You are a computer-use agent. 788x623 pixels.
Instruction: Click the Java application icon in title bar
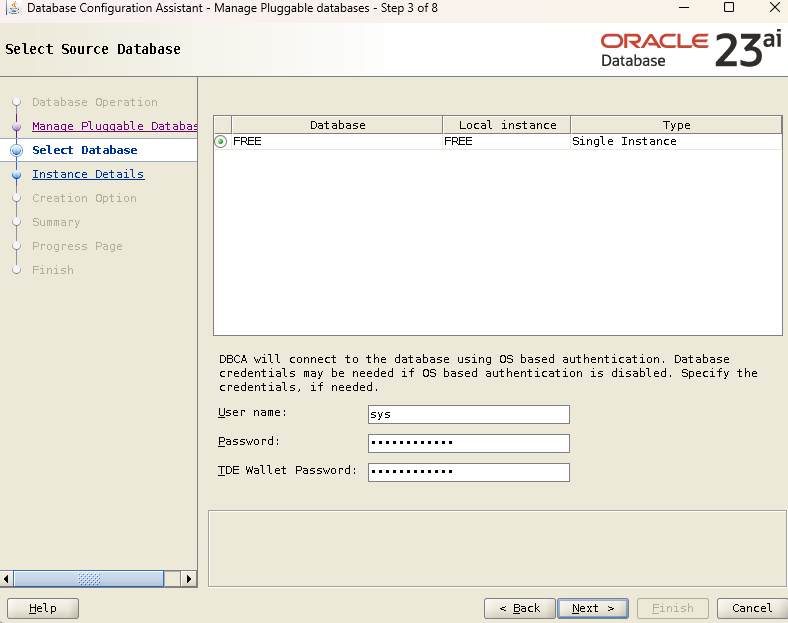coord(14,8)
